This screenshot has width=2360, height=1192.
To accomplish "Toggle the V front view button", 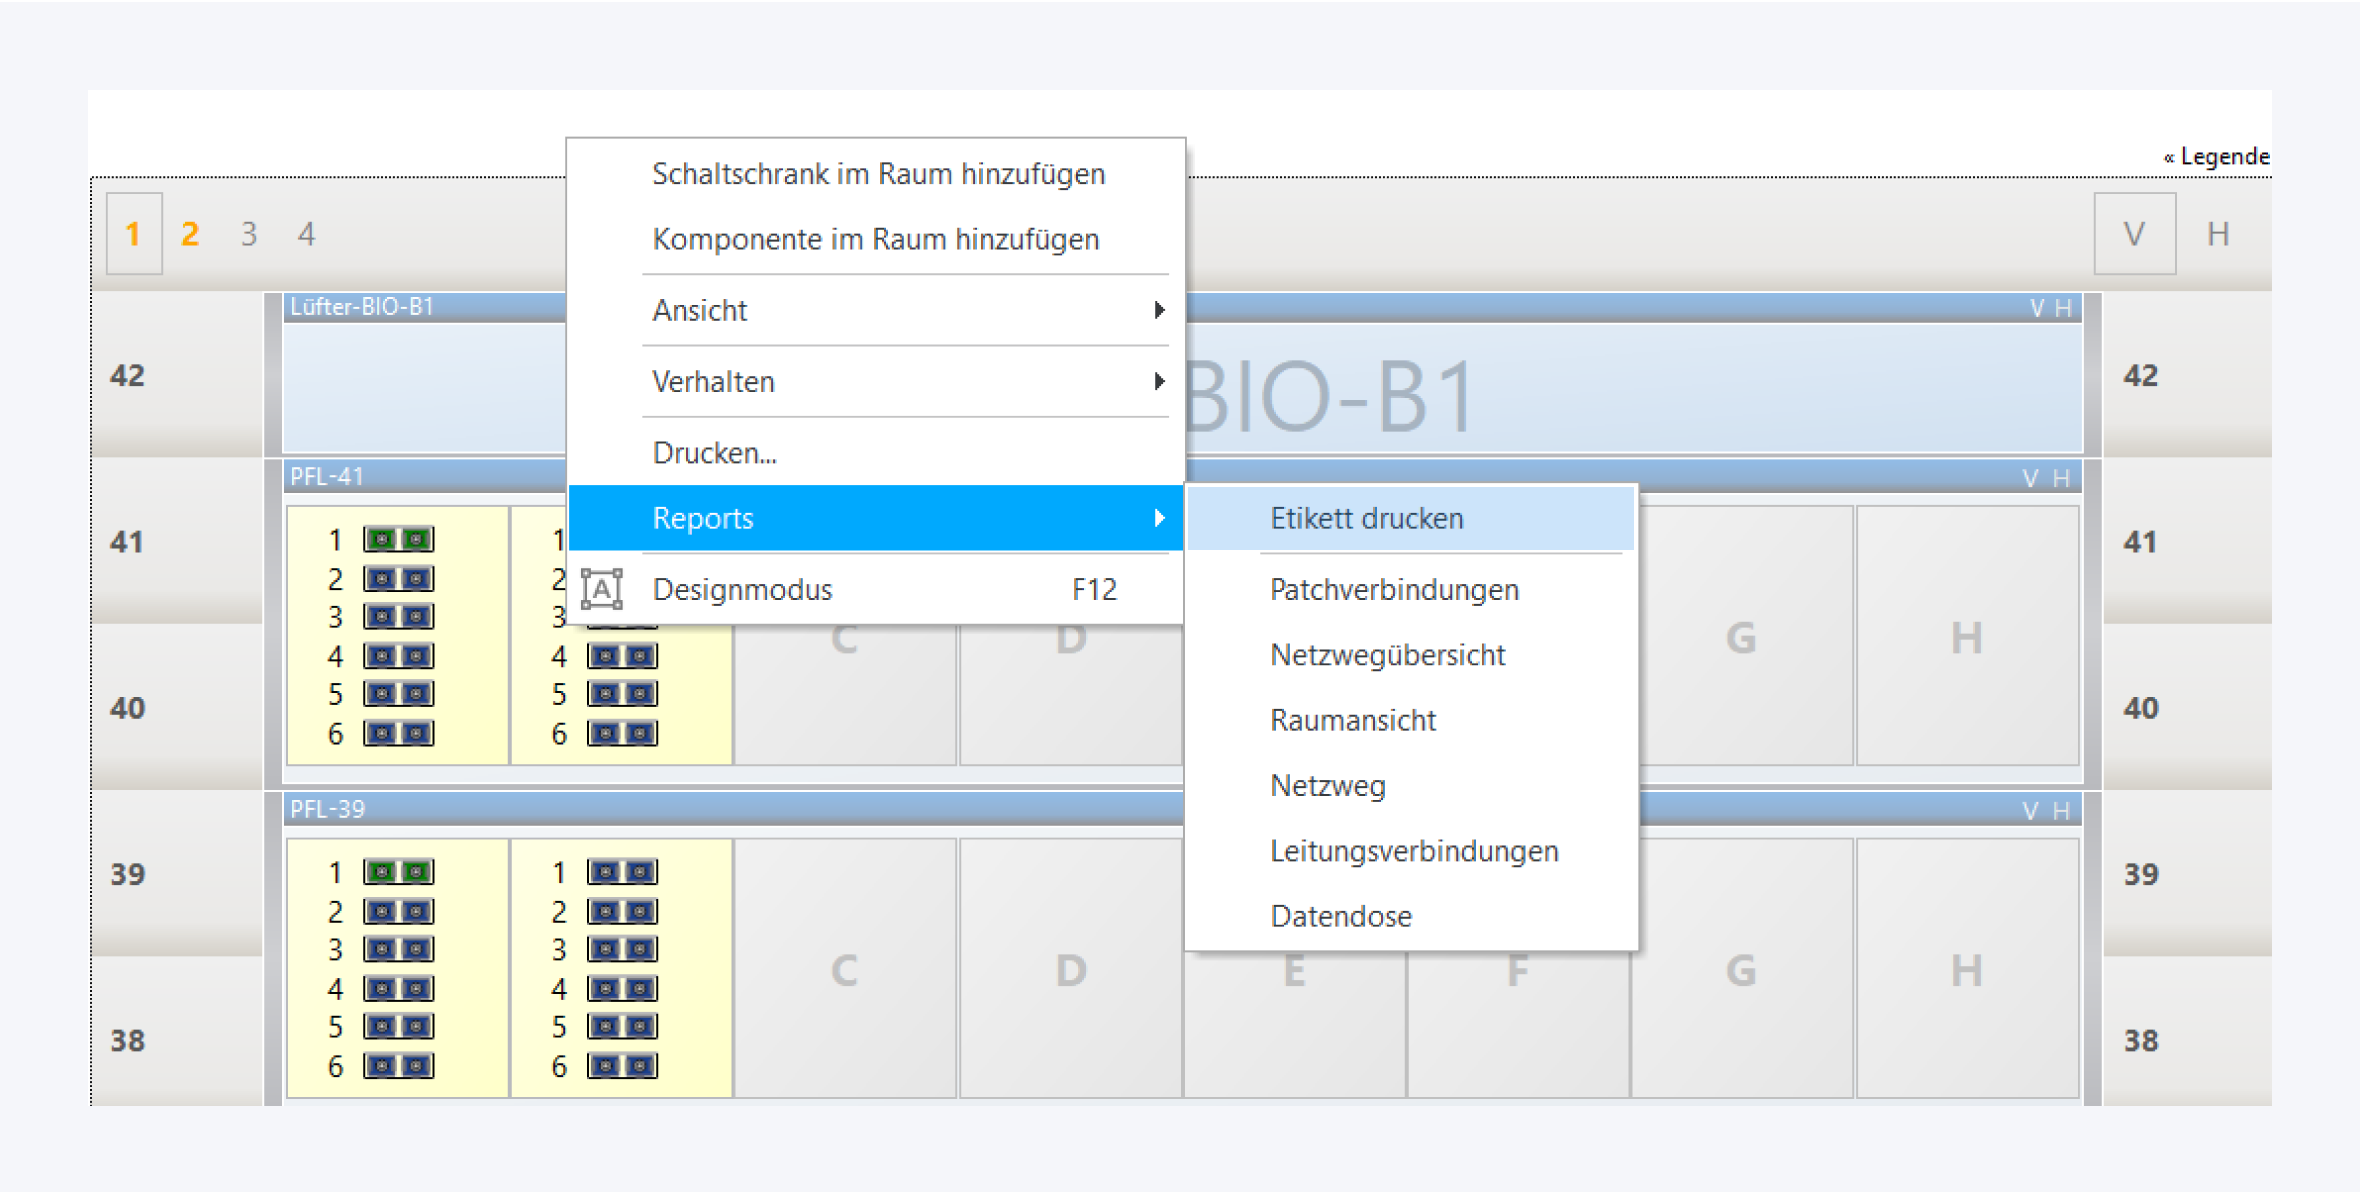I will [x=2134, y=234].
